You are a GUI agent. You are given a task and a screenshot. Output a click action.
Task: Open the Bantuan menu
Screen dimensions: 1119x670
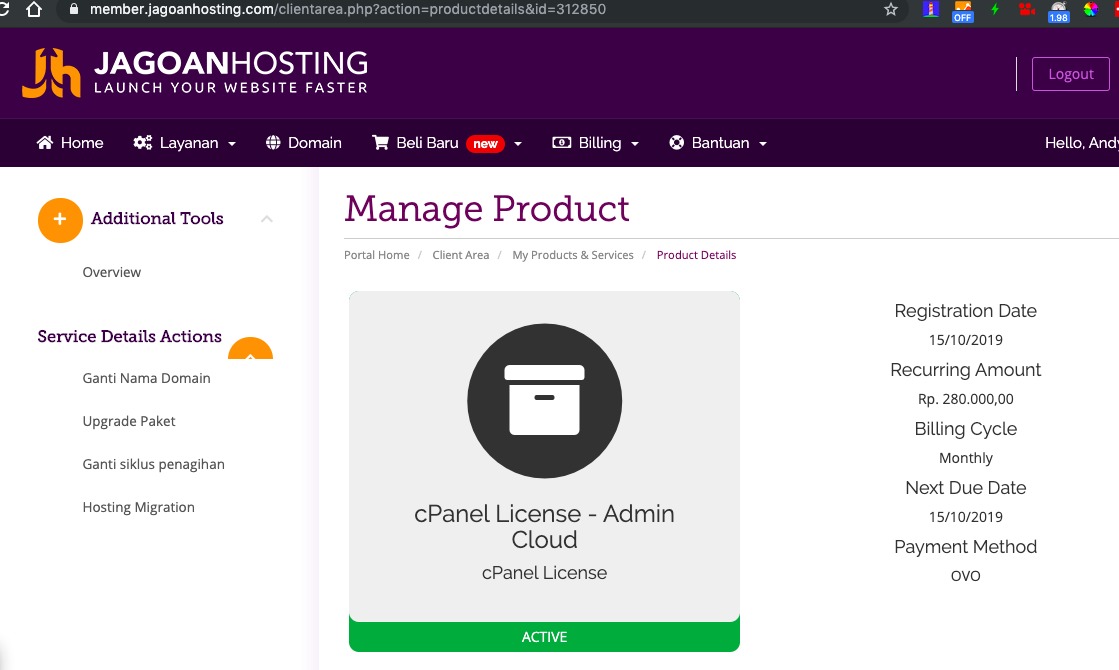718,143
